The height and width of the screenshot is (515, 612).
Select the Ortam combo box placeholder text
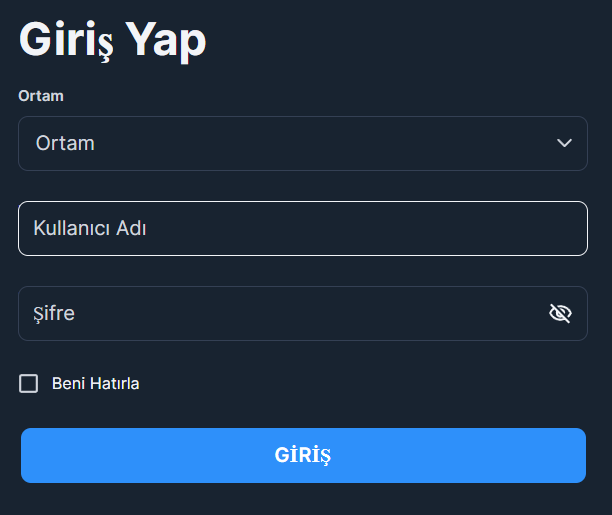[65, 143]
